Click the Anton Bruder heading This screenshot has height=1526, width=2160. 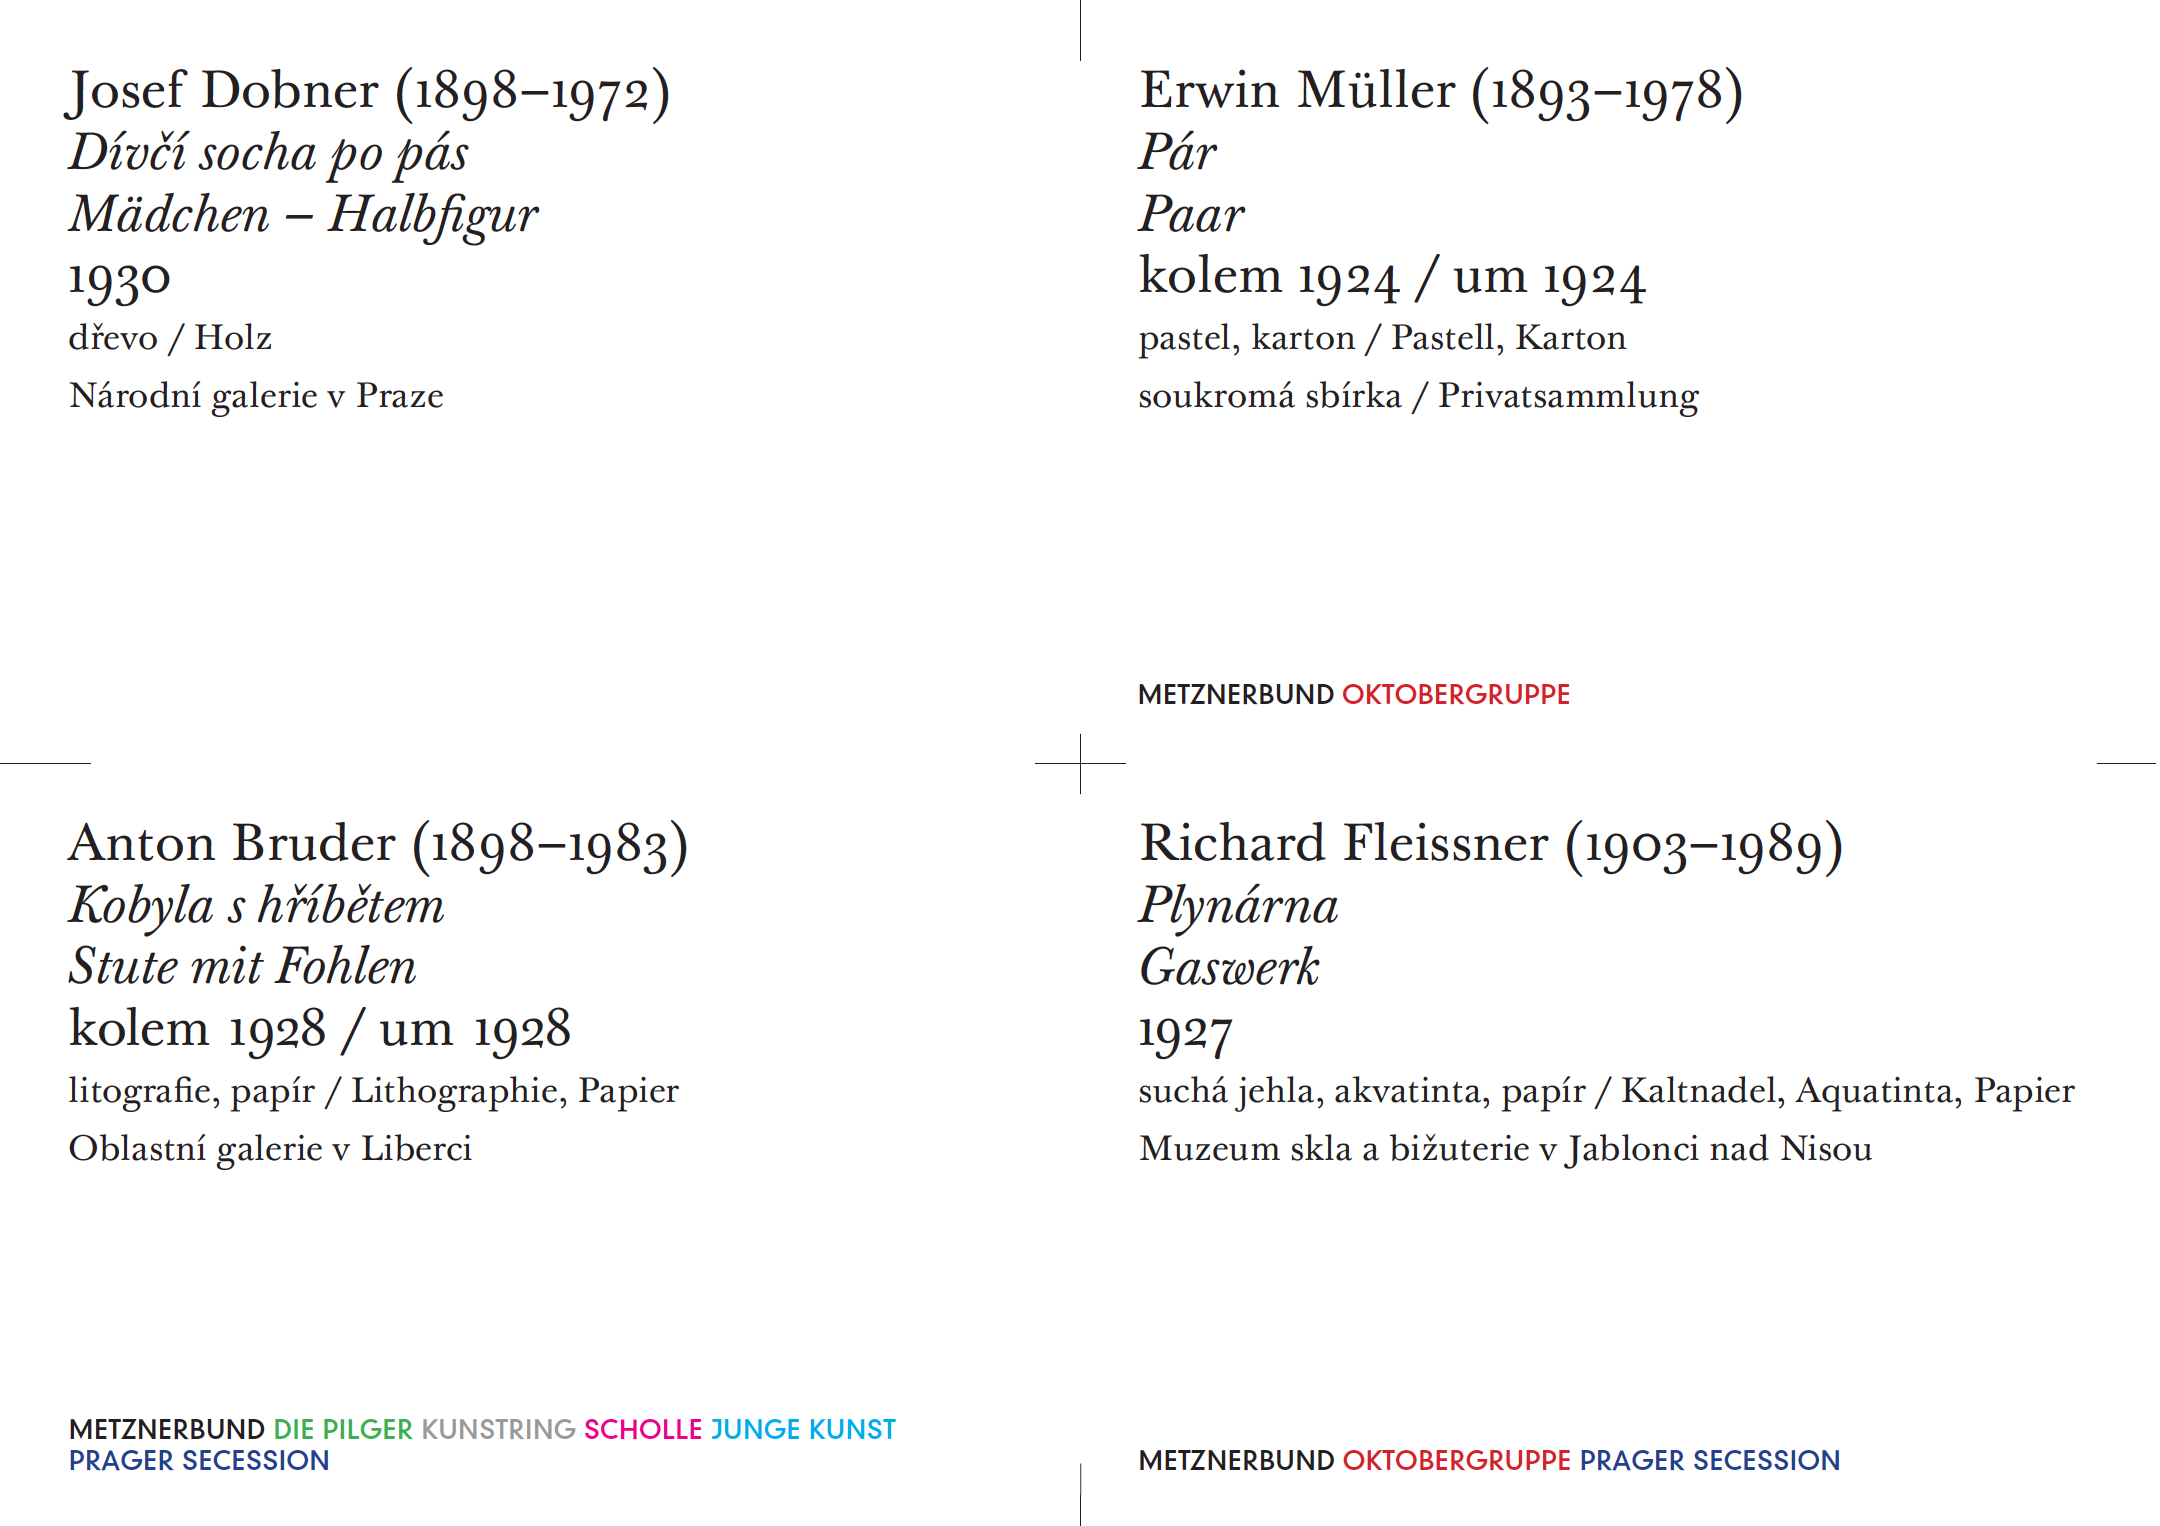click(378, 845)
